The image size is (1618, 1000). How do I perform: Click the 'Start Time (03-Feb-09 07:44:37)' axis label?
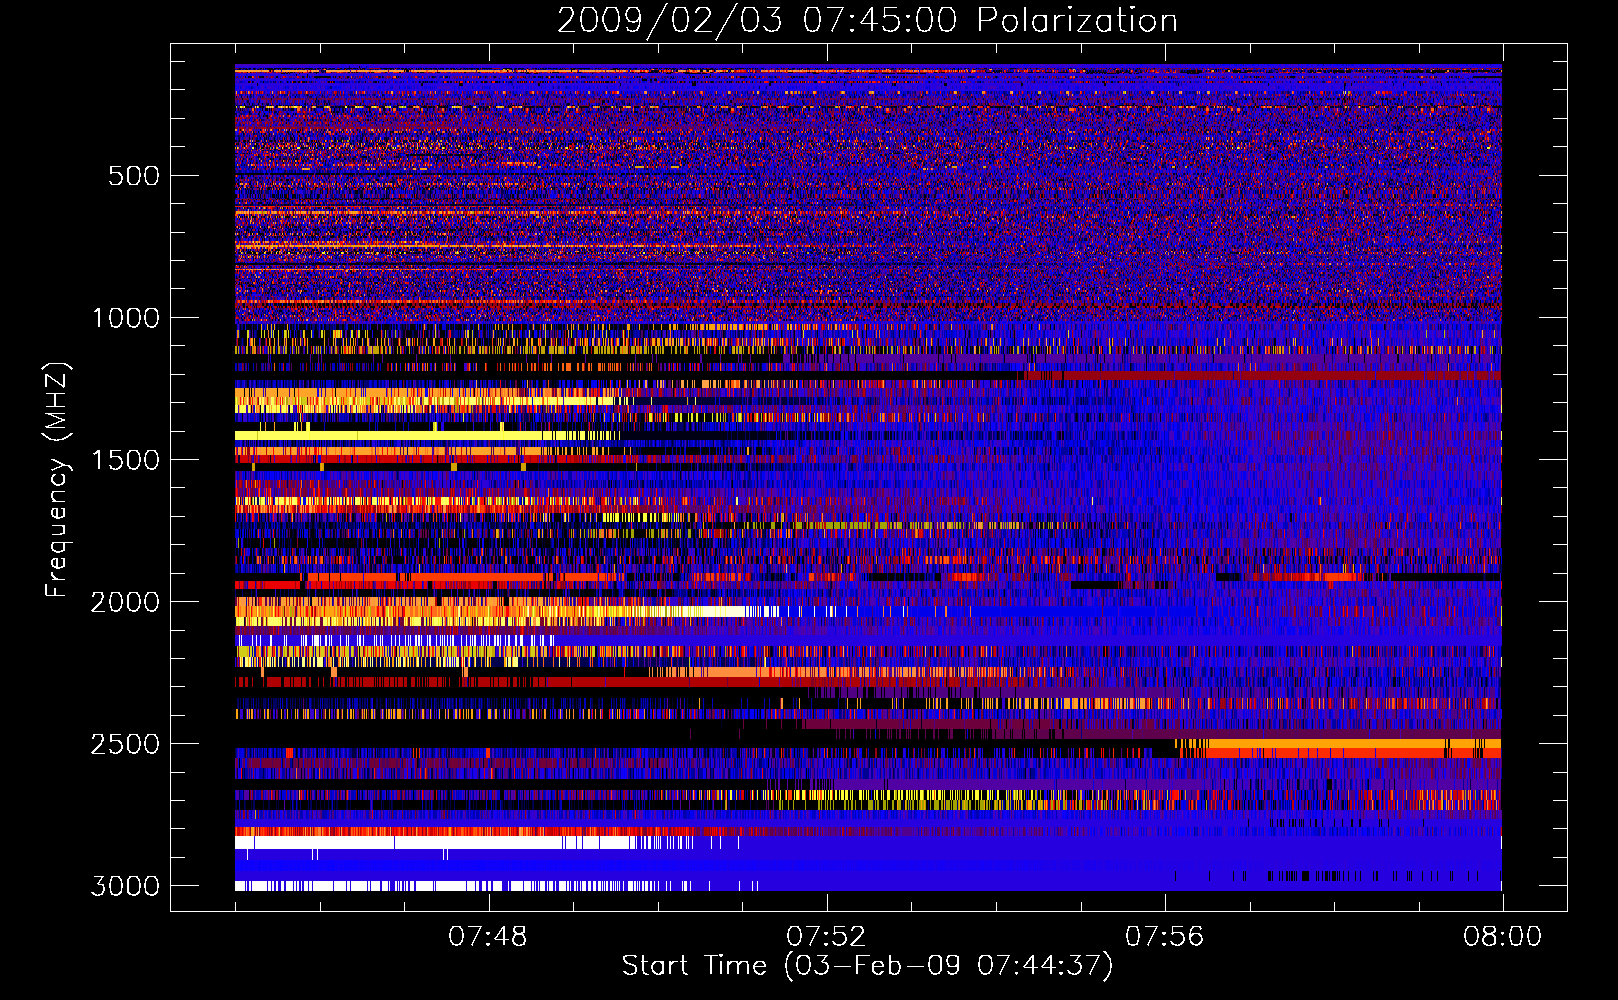coord(867,966)
